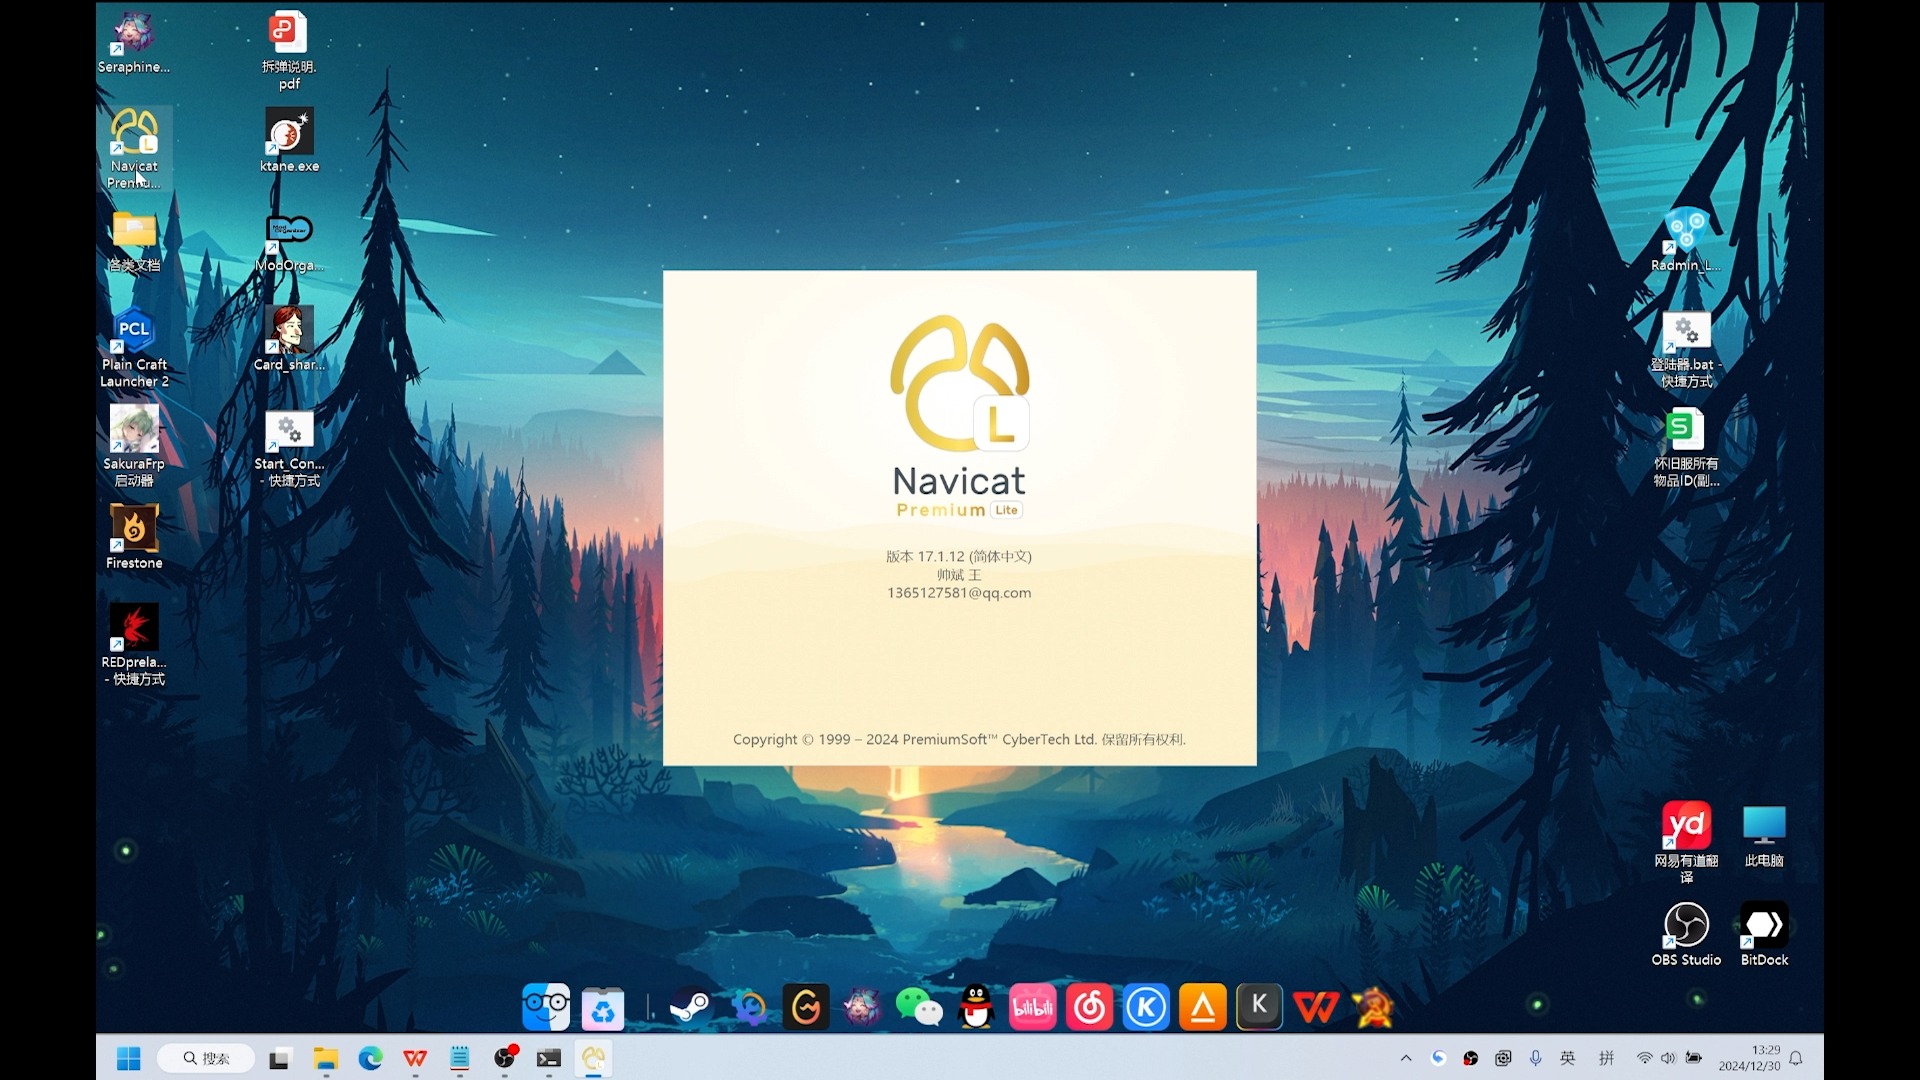This screenshot has width=1920, height=1080.
Task: Launch OBS Studio from the desktop
Action: pyautogui.click(x=1686, y=934)
